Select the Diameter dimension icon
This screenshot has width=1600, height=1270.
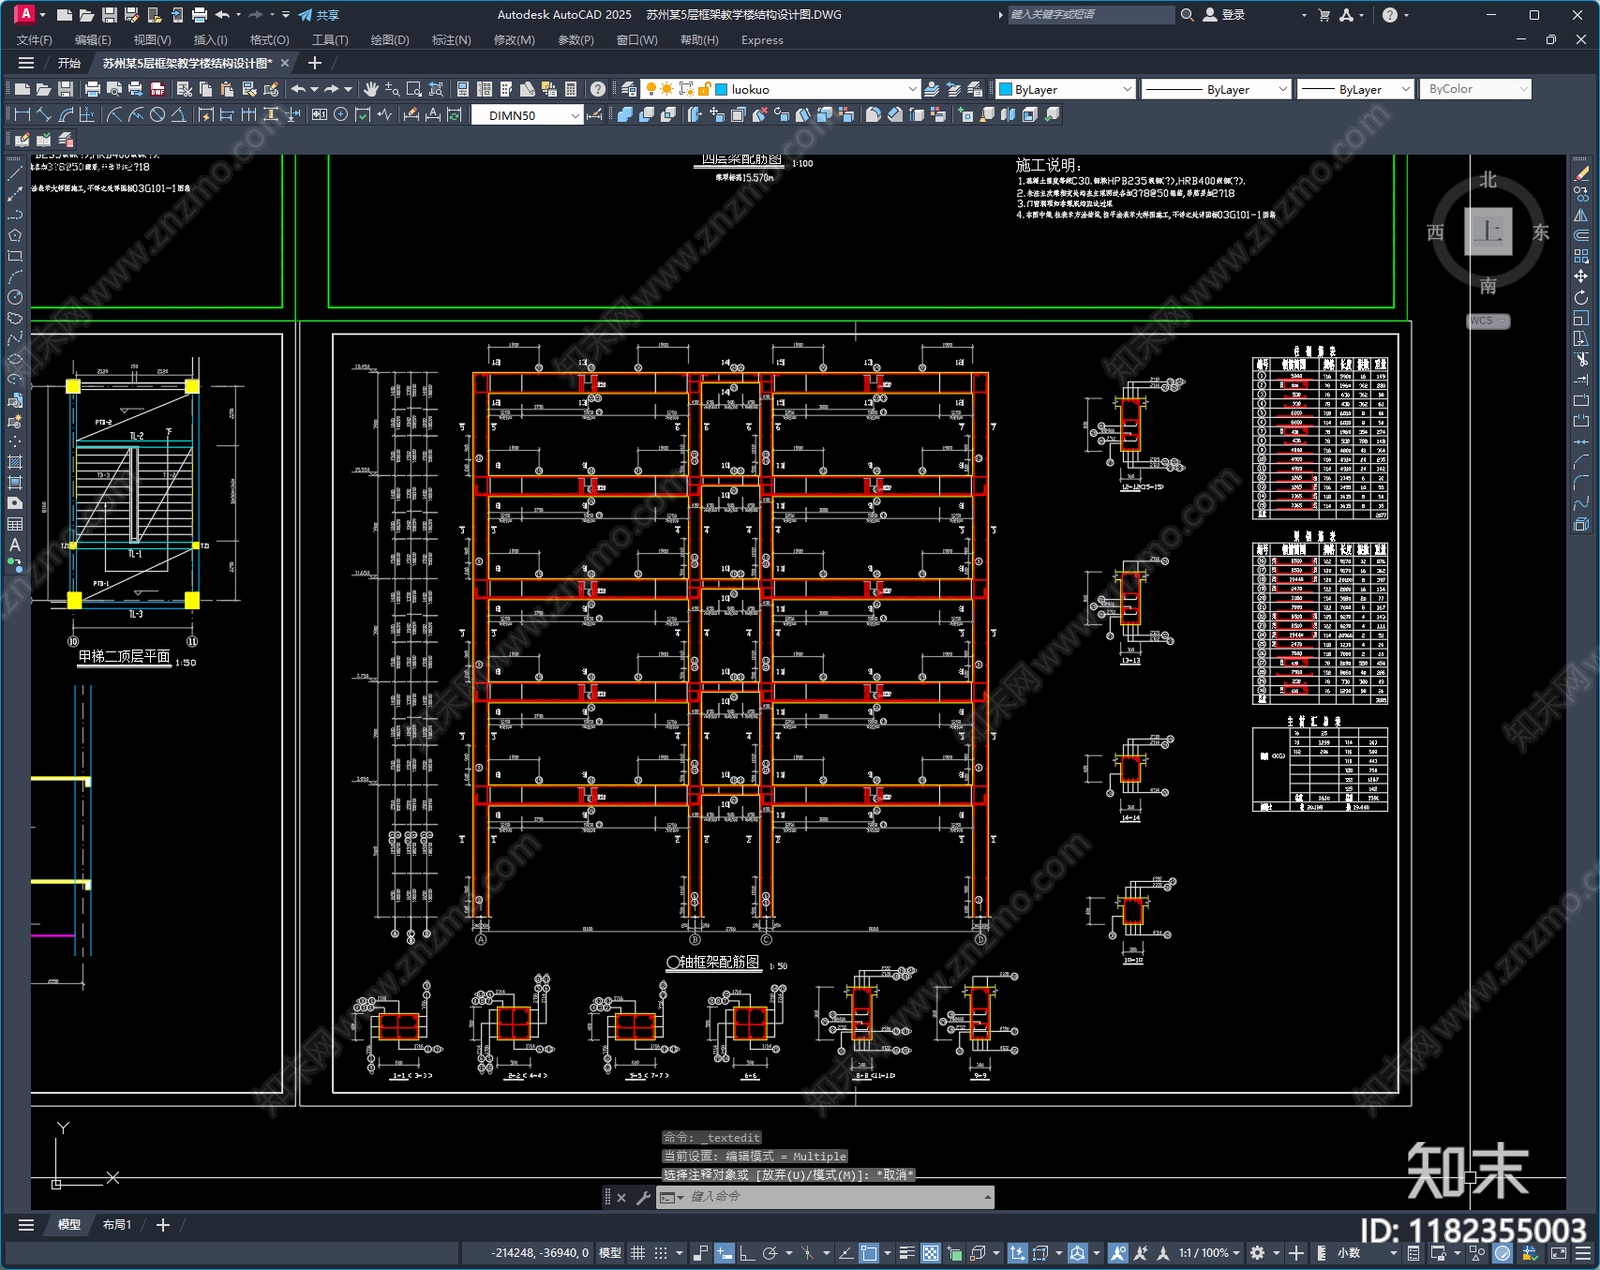[157, 115]
